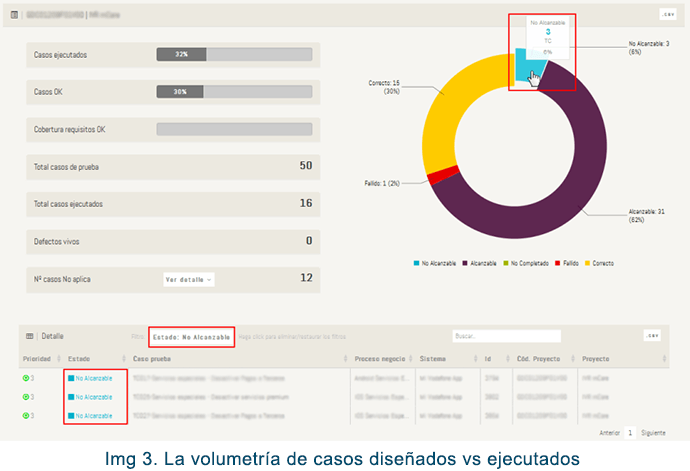Image resolution: width=690 pixels, height=471 pixels.
Task: Toggle No Completado legend entry
Action: click(x=528, y=263)
